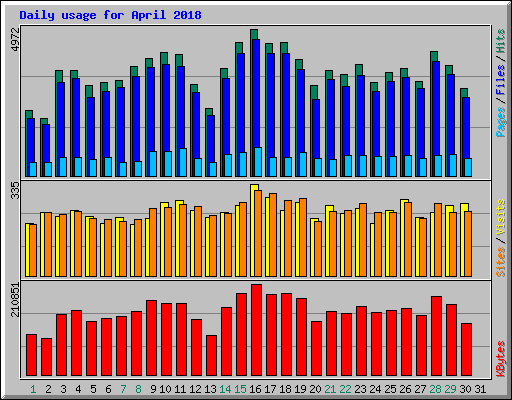
Task: Click the Pages legend label
Action: tap(501, 122)
